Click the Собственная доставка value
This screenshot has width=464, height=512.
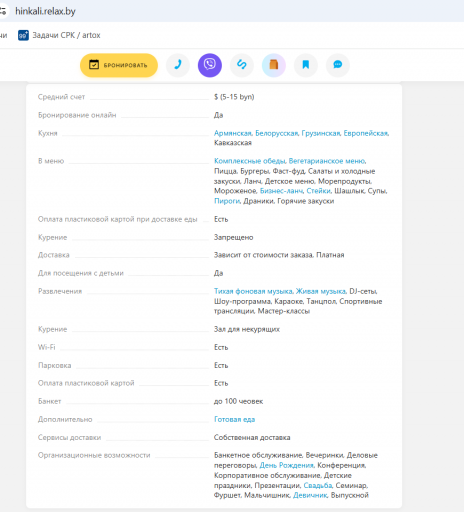point(252,437)
